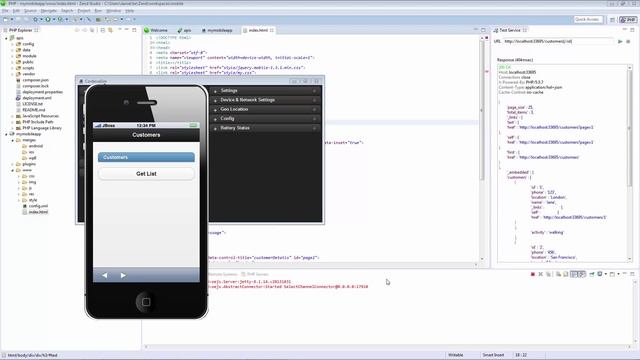640x360 pixels.
Task: Run the Test Service request with green arrow
Action: 620,41
